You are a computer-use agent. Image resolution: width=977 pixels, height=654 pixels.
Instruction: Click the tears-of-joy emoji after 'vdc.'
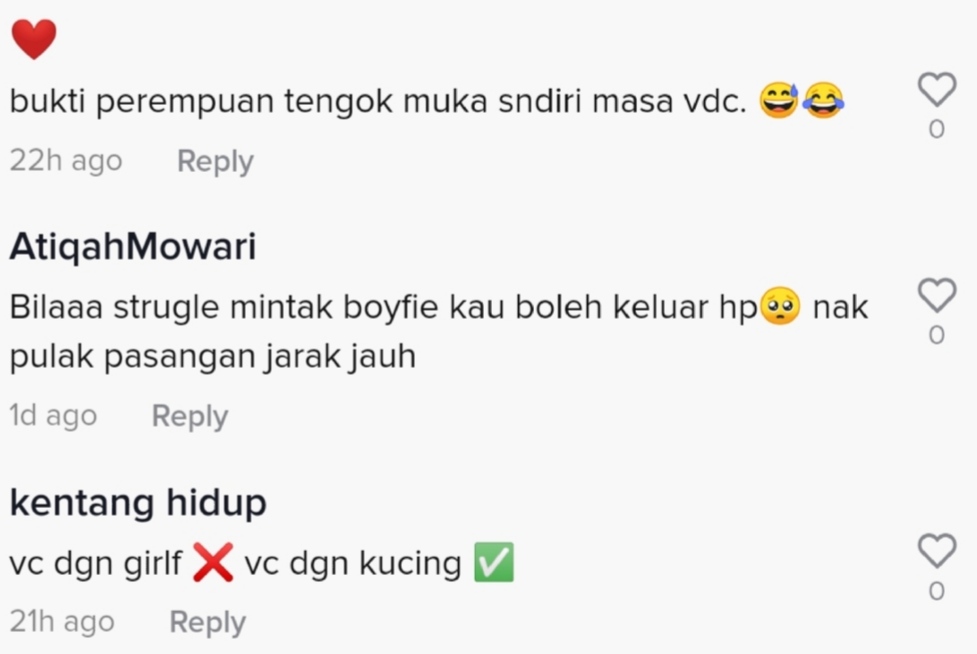click(824, 101)
